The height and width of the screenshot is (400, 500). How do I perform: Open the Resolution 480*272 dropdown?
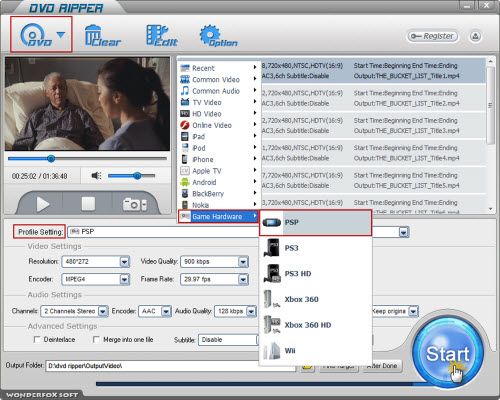(125, 262)
